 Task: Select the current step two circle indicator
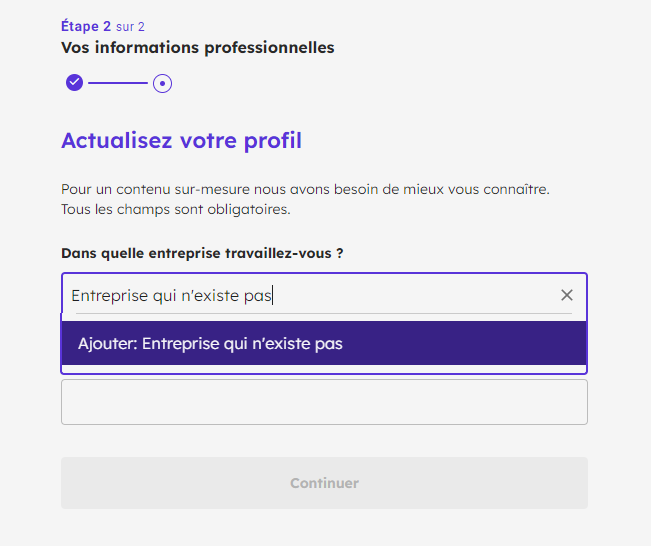click(x=162, y=83)
